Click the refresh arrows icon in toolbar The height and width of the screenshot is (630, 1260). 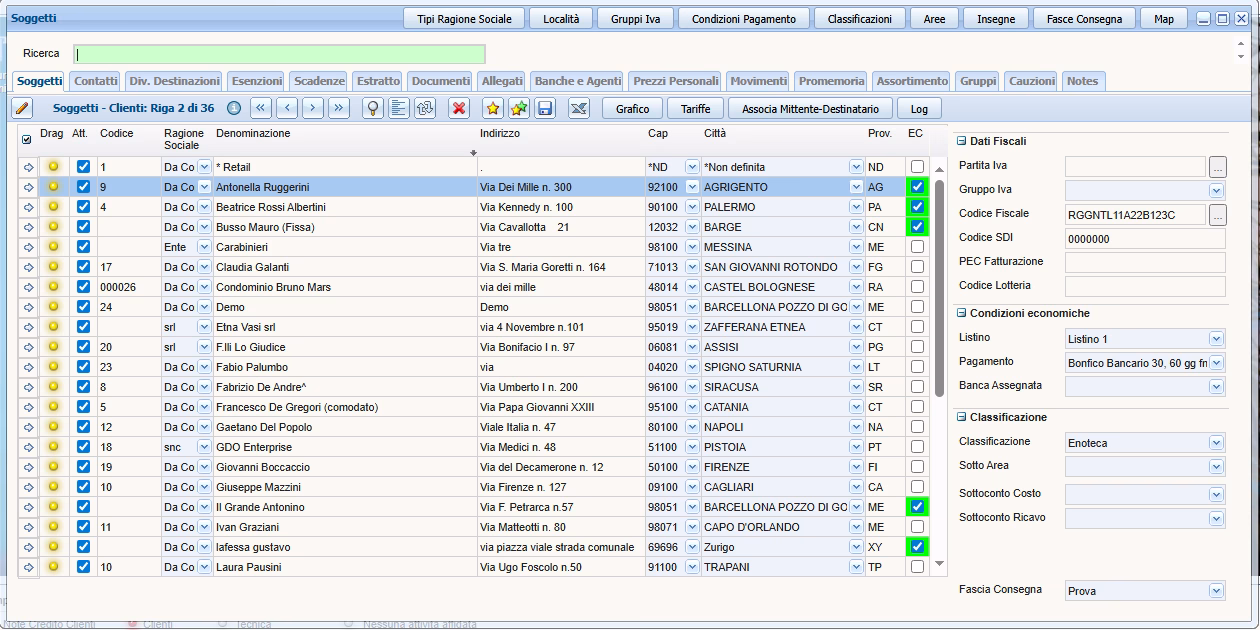[425, 108]
